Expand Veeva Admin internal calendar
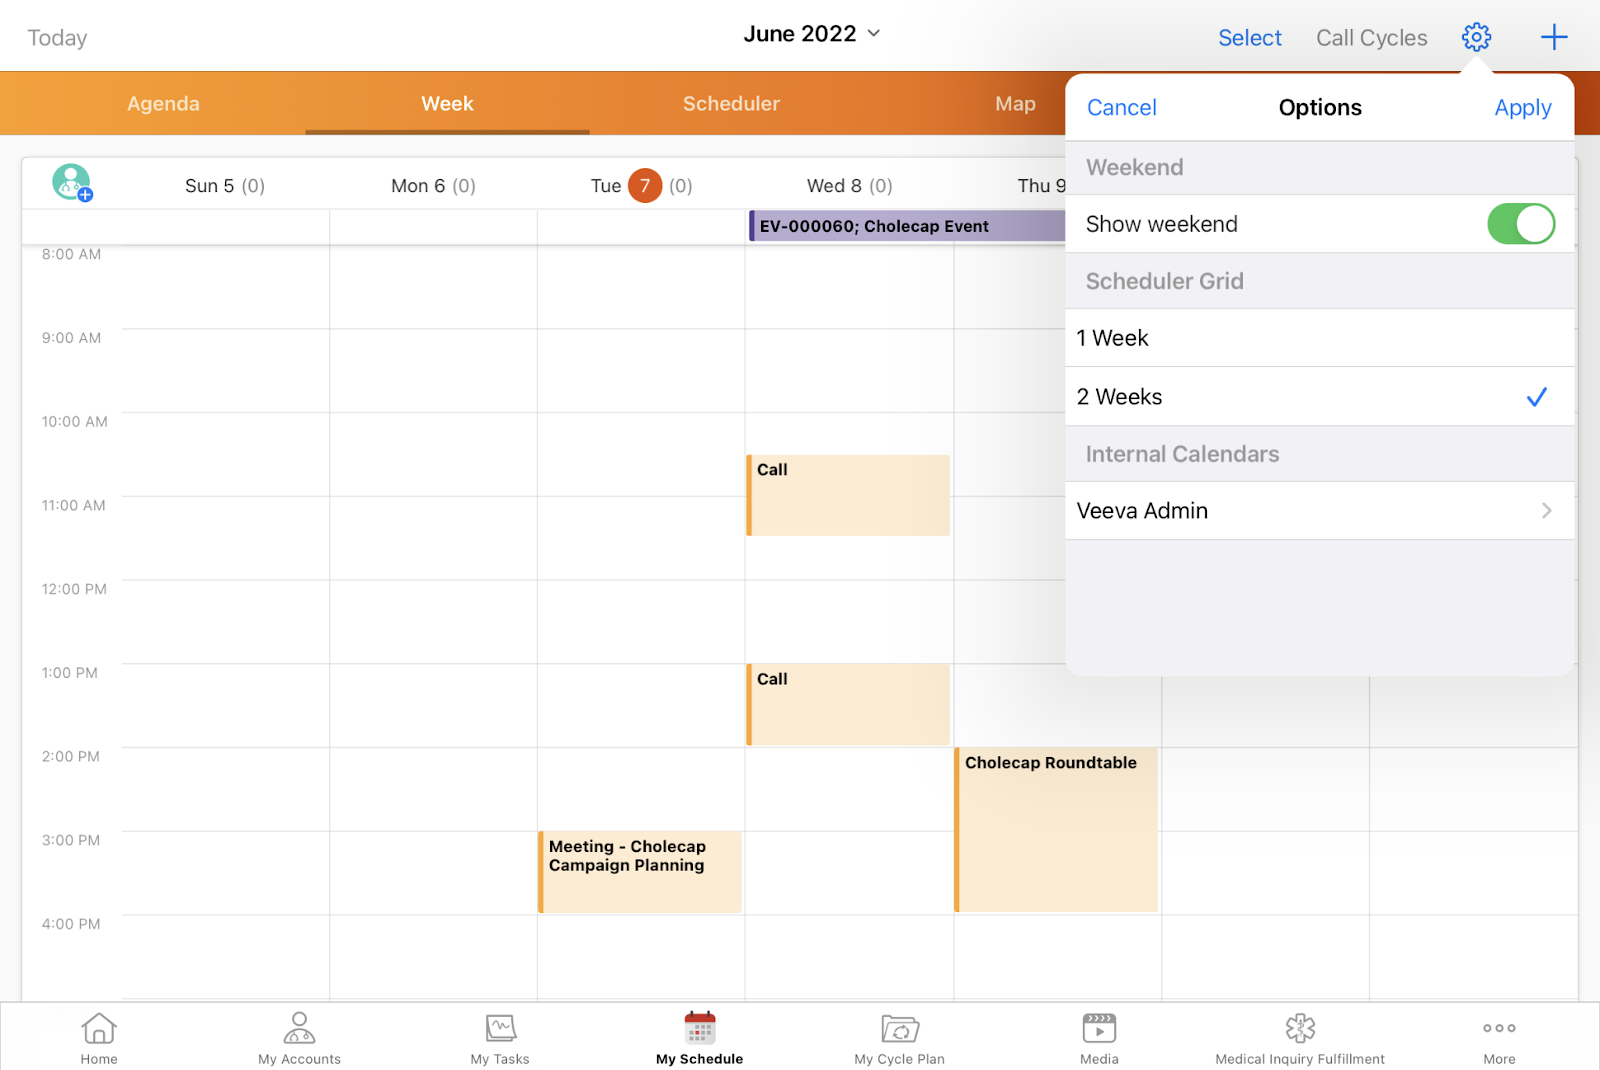This screenshot has height=1070, width=1600. coord(1319,511)
